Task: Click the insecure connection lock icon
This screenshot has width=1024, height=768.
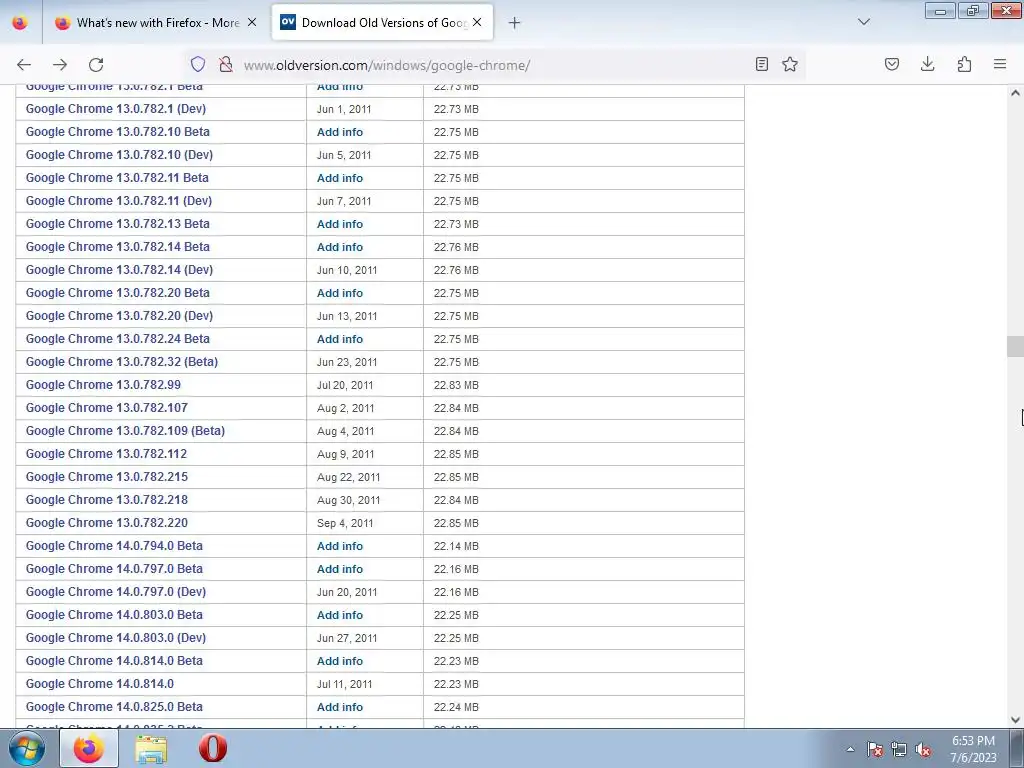Action: 226,64
